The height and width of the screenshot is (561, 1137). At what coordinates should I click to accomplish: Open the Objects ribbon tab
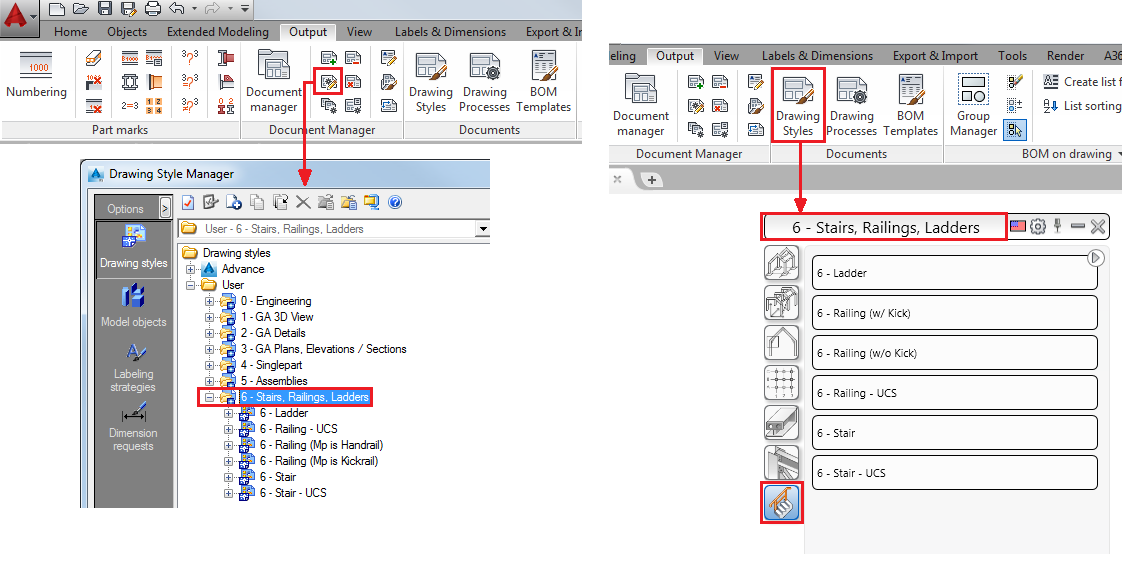[x=127, y=32]
